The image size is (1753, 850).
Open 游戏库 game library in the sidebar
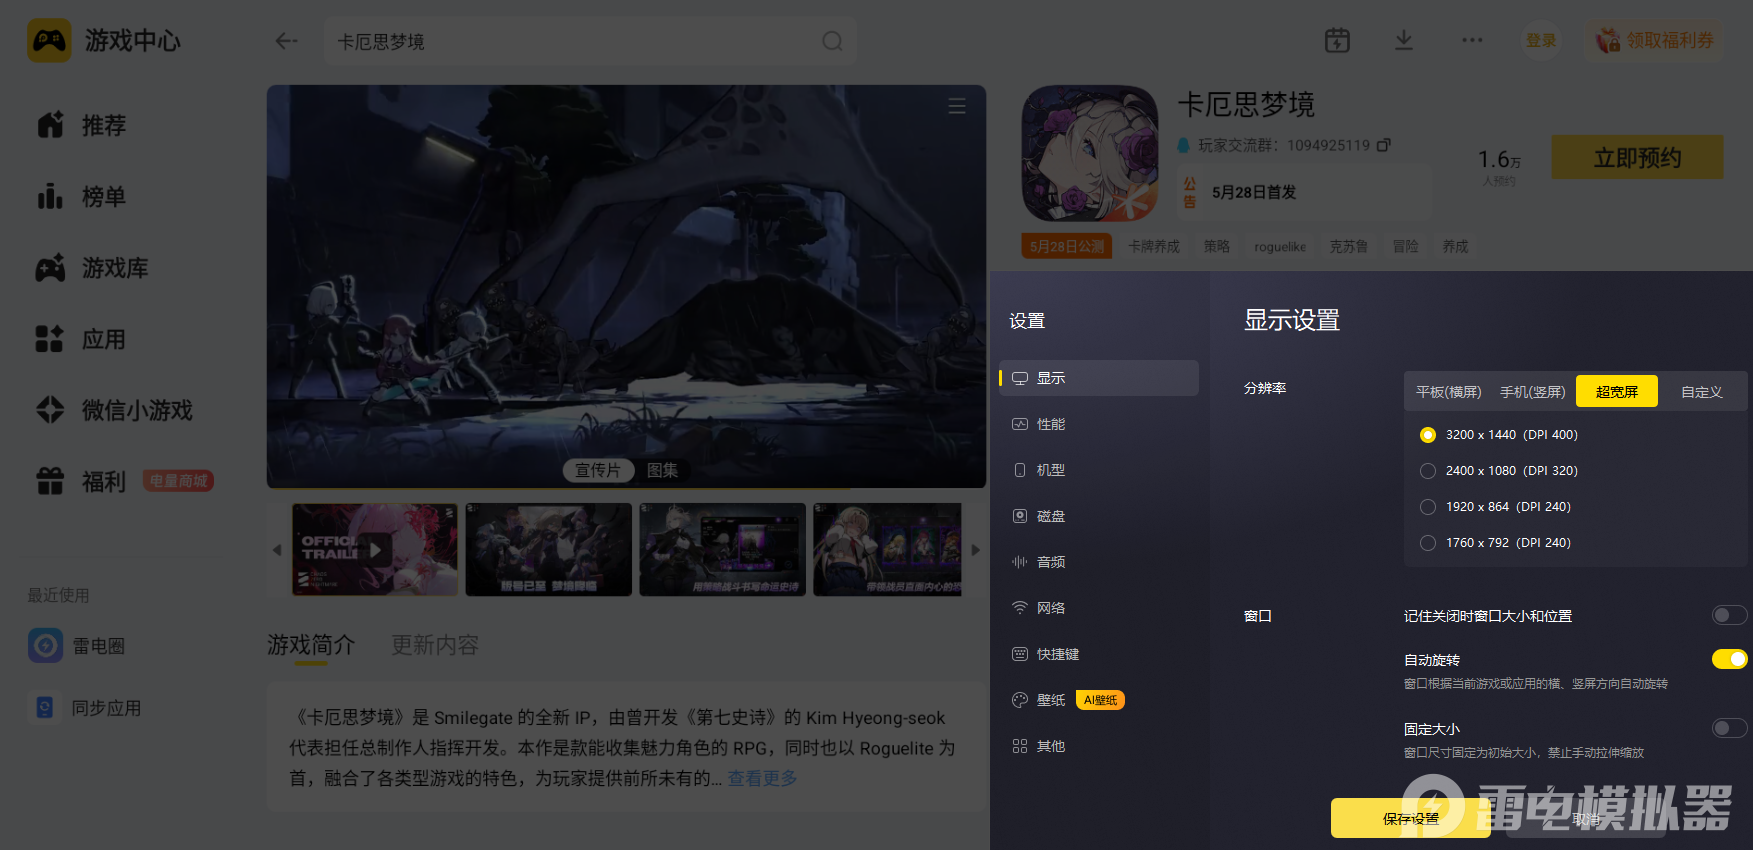(x=92, y=268)
